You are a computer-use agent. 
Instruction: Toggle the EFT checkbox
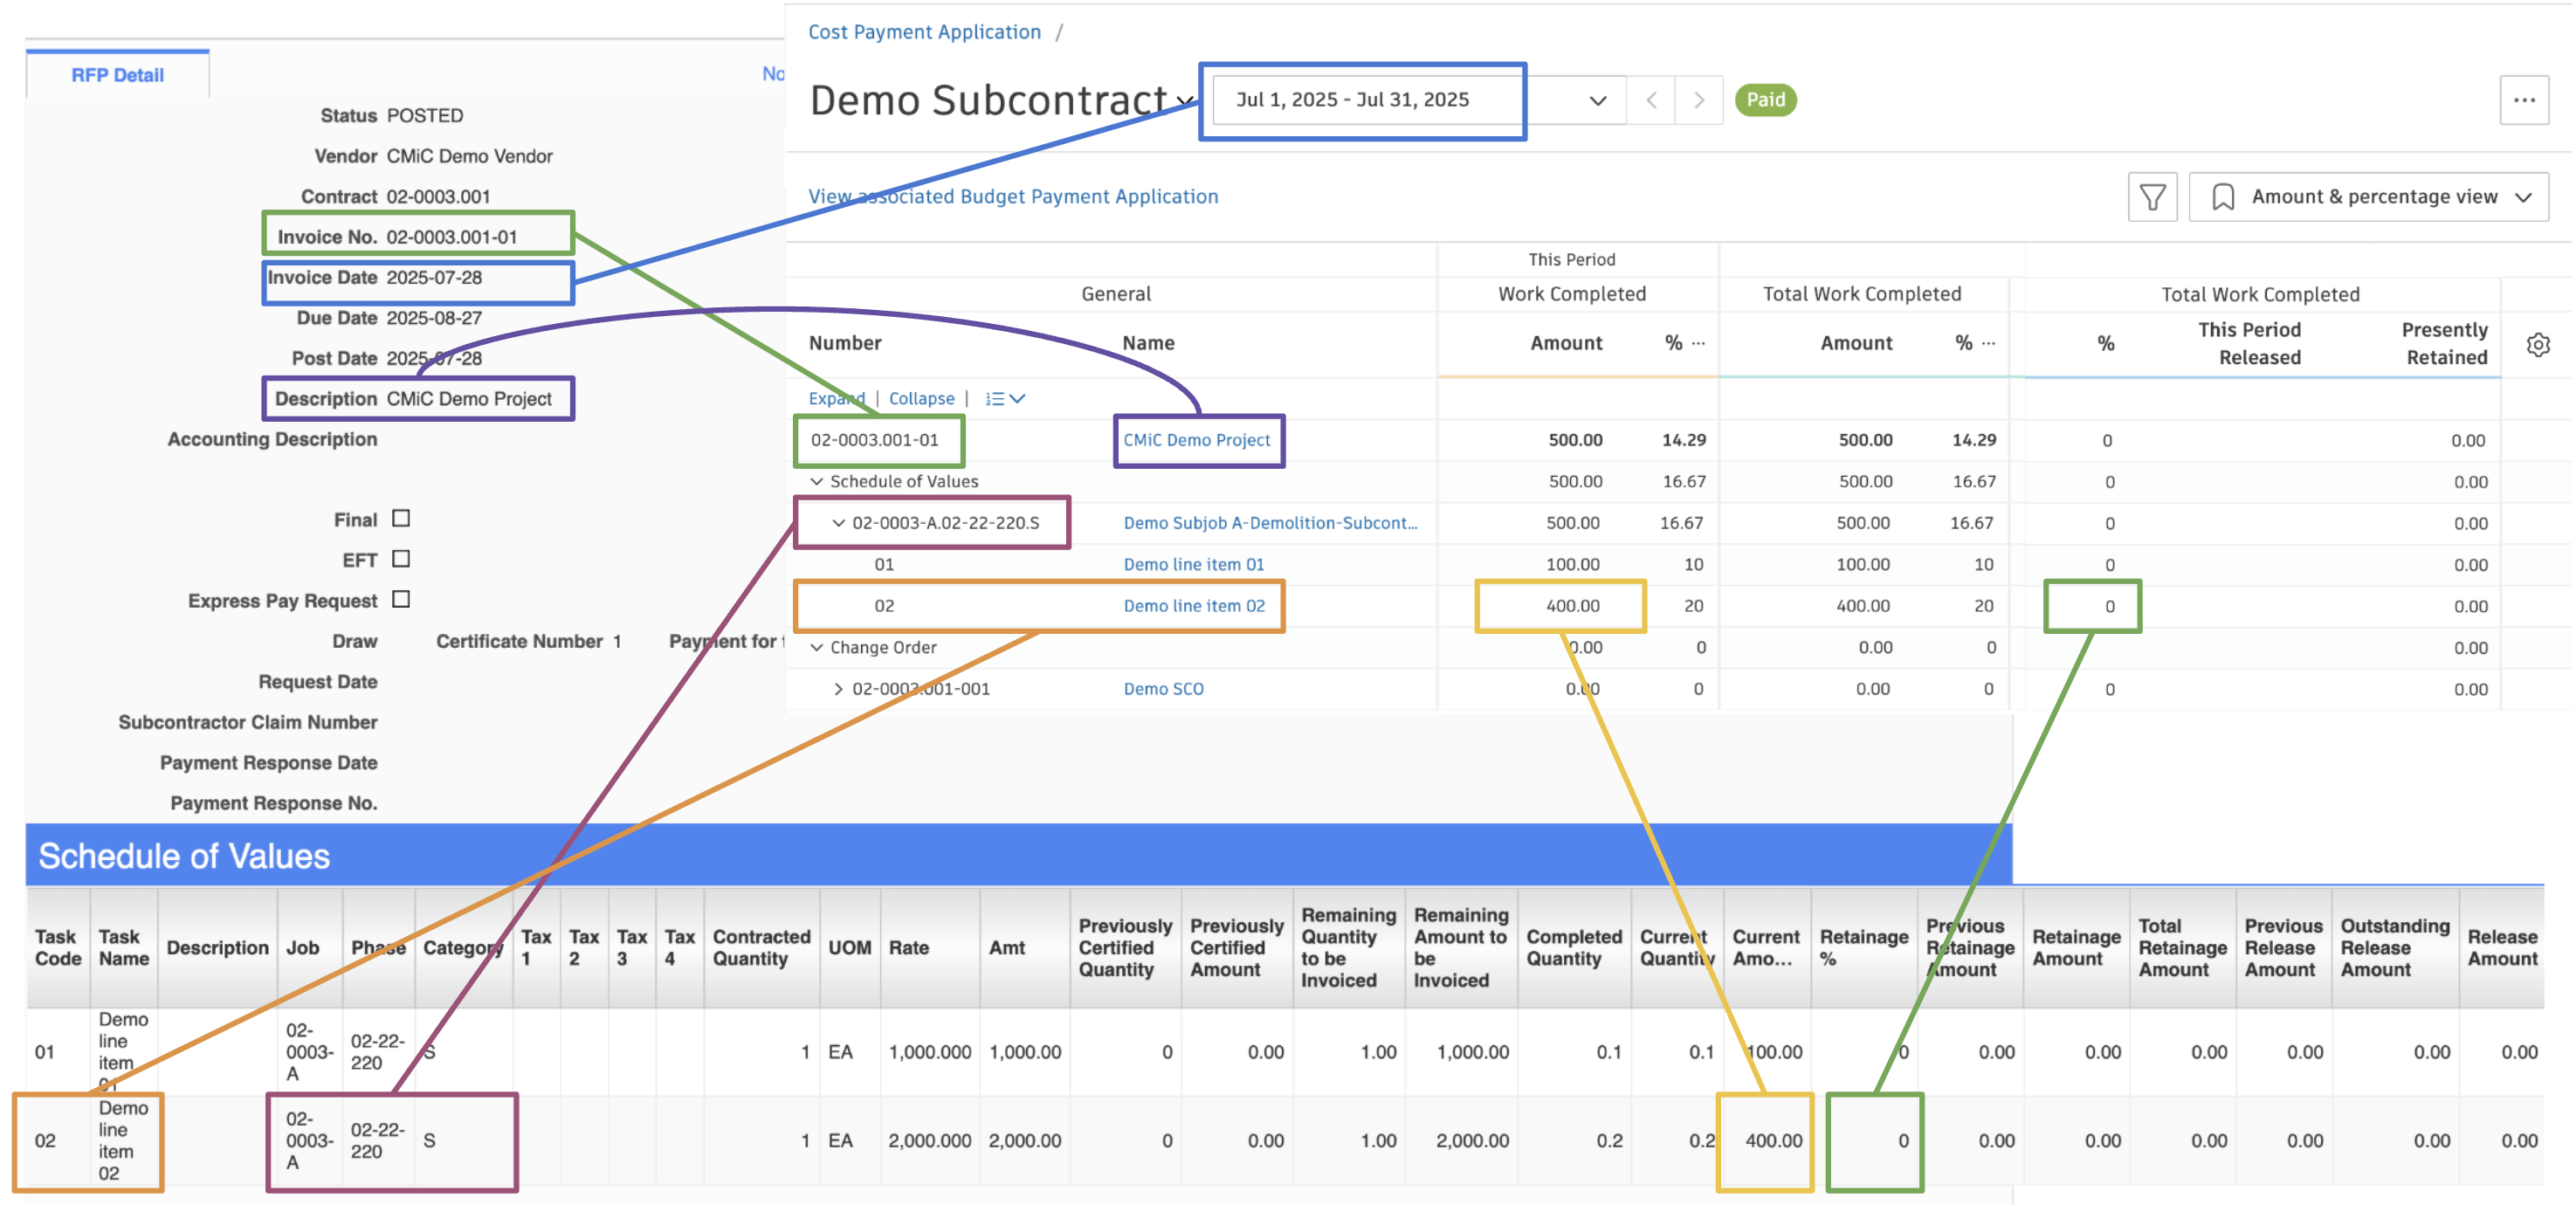point(401,559)
